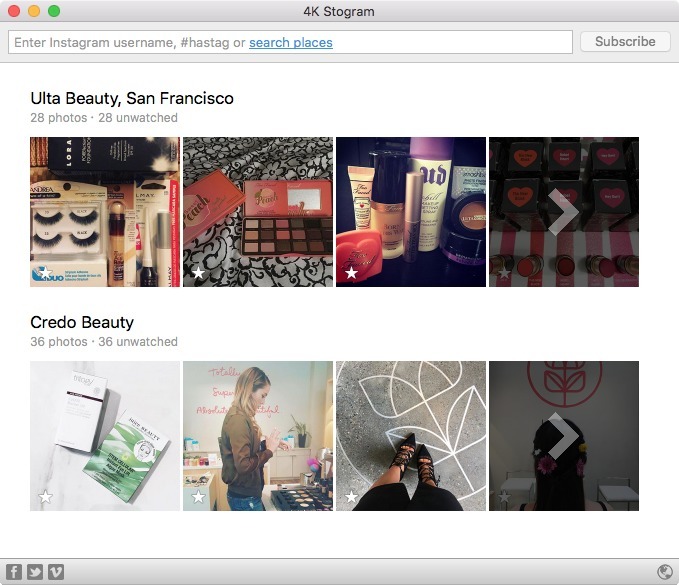679x585 pixels.
Task: Star the Ulta eyelashes and concealer photo
Action: pos(45,273)
